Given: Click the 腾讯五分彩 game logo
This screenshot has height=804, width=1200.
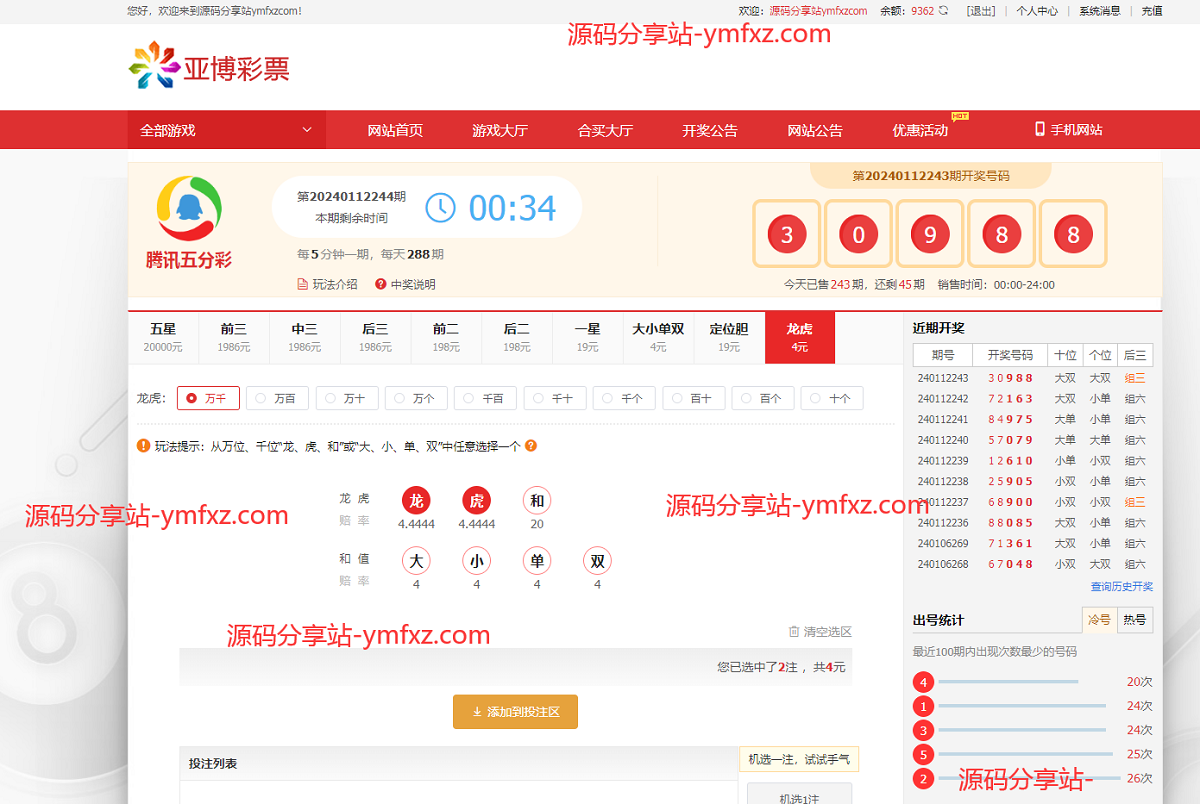Looking at the screenshot, I should coord(189,222).
